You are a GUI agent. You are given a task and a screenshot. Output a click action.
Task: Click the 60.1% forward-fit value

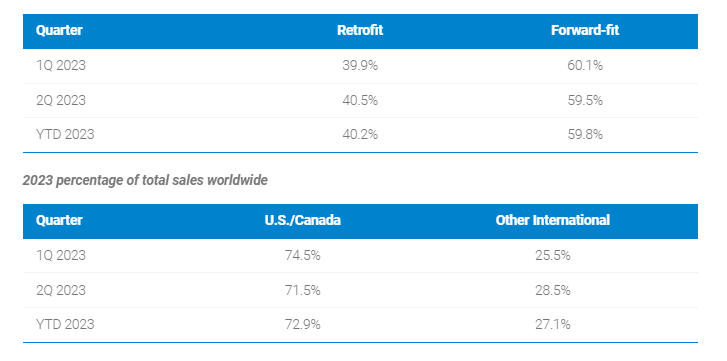tap(585, 66)
